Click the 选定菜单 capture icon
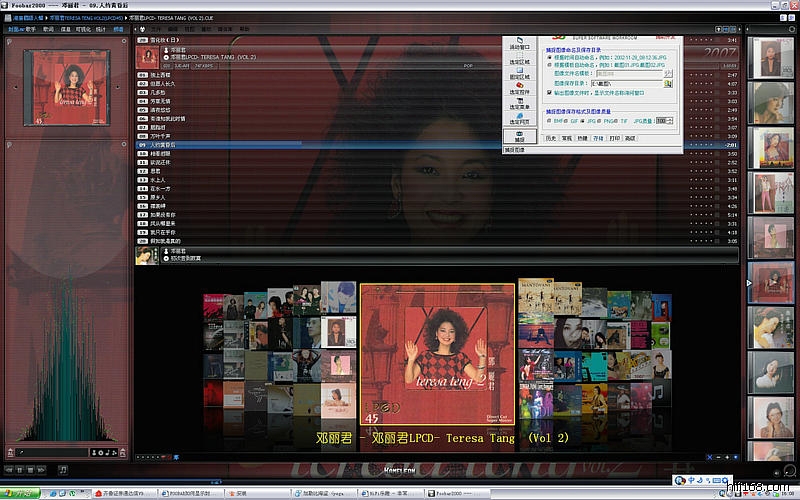The width and height of the screenshot is (800, 500). 519,102
